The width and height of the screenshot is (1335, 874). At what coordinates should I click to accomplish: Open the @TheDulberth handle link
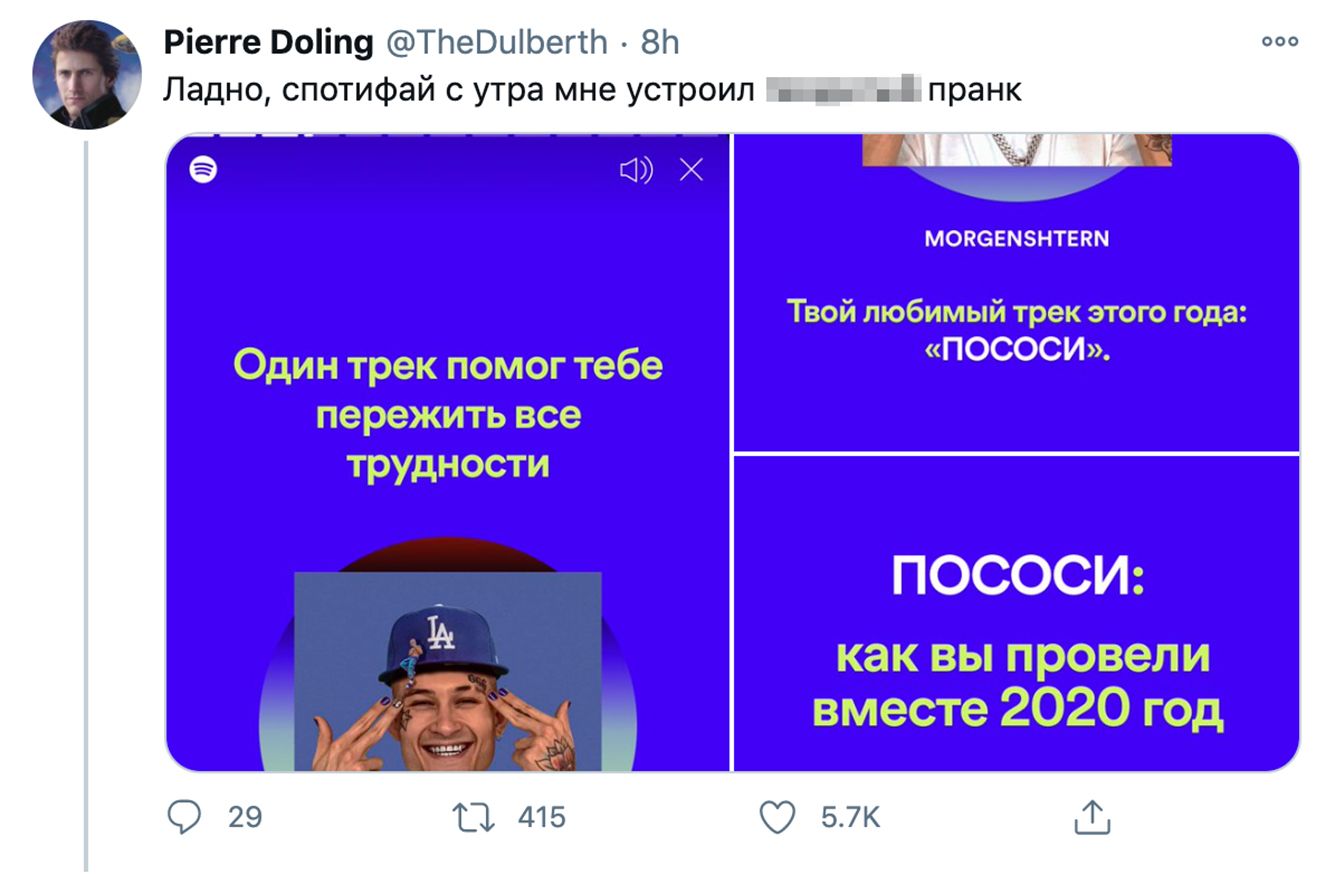[x=496, y=42]
